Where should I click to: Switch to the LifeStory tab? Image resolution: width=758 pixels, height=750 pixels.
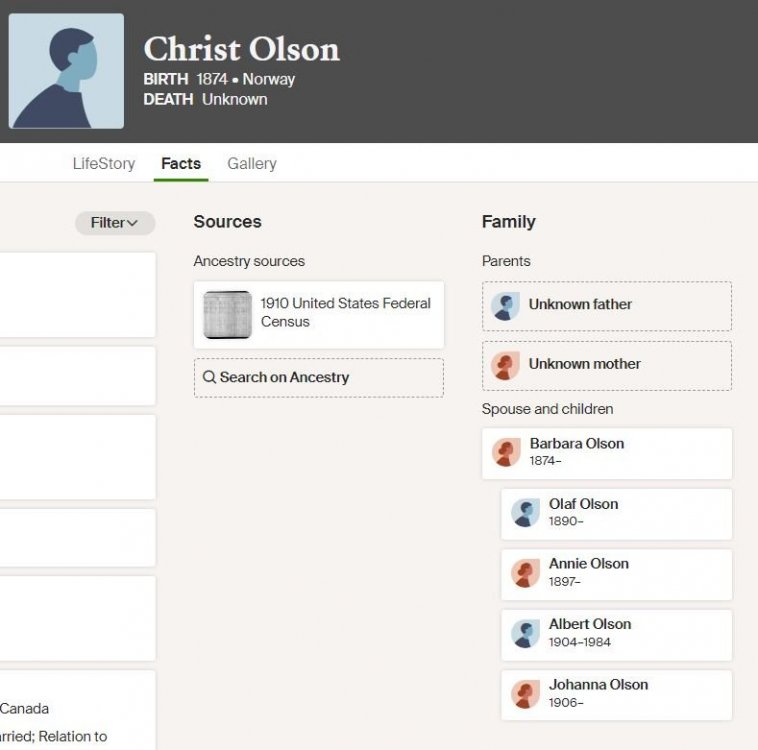(x=104, y=163)
